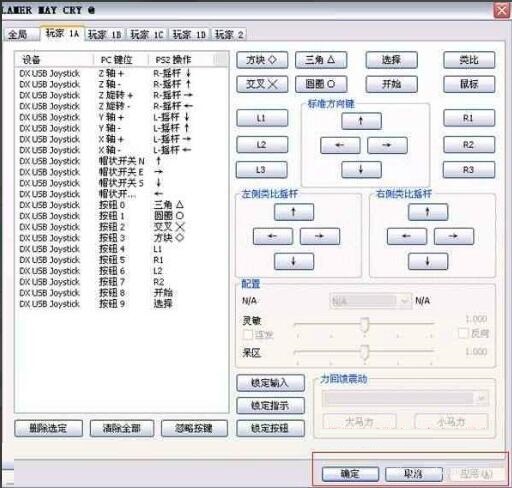Screen dimensions: 512x488
Task: Select the 'X 轴 -' binding row
Action: (x=122, y=150)
